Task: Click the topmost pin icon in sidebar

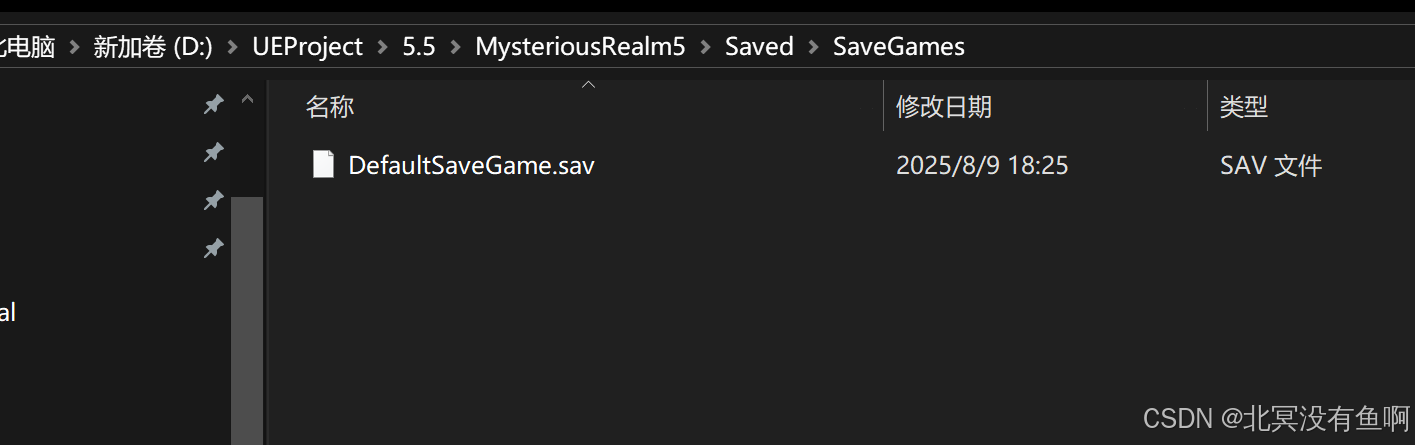Action: (213, 104)
